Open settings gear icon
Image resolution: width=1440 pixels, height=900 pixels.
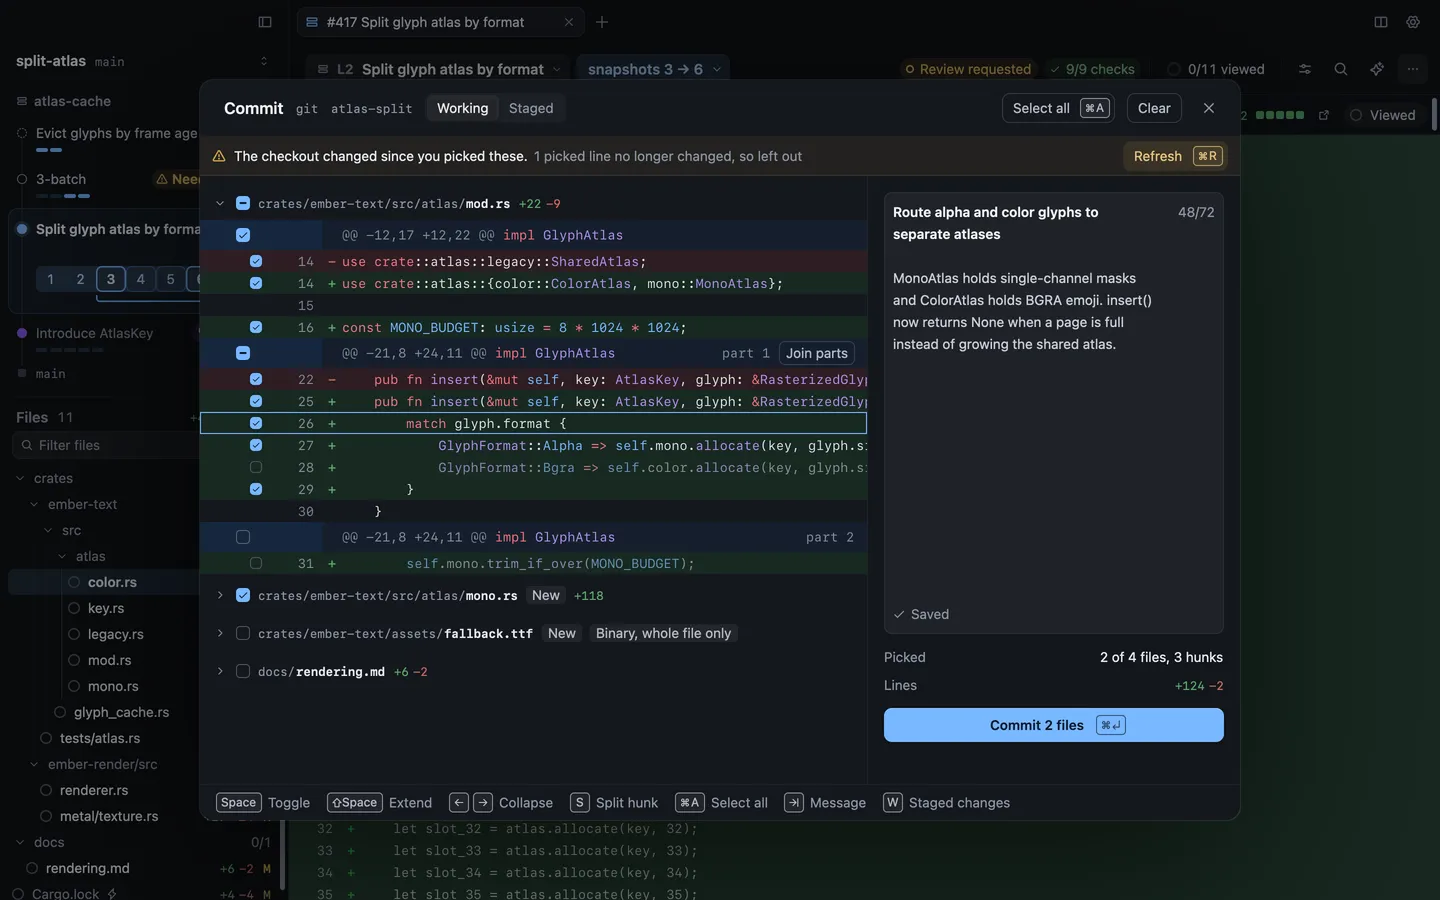1413,22
